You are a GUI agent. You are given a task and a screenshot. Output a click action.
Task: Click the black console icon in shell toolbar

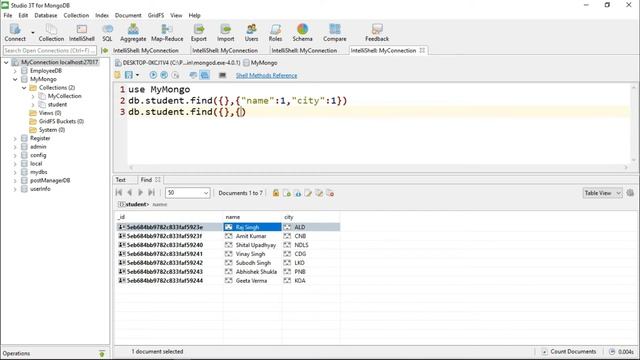[x=222, y=75]
